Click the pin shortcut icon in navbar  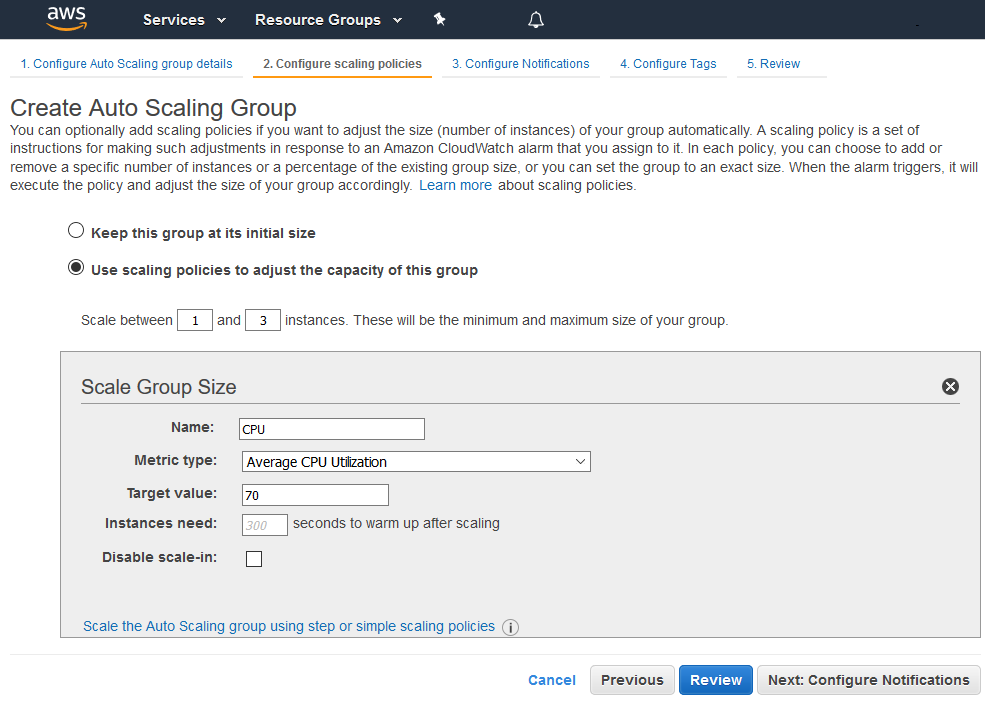(x=439, y=20)
